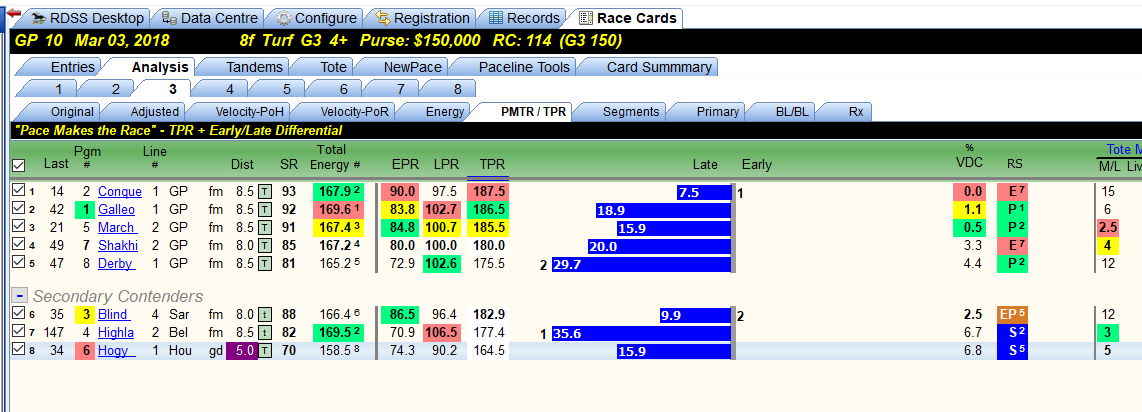The width and height of the screenshot is (1142, 412).
Task: Sort by the Total Energy # header
Action: (336, 157)
